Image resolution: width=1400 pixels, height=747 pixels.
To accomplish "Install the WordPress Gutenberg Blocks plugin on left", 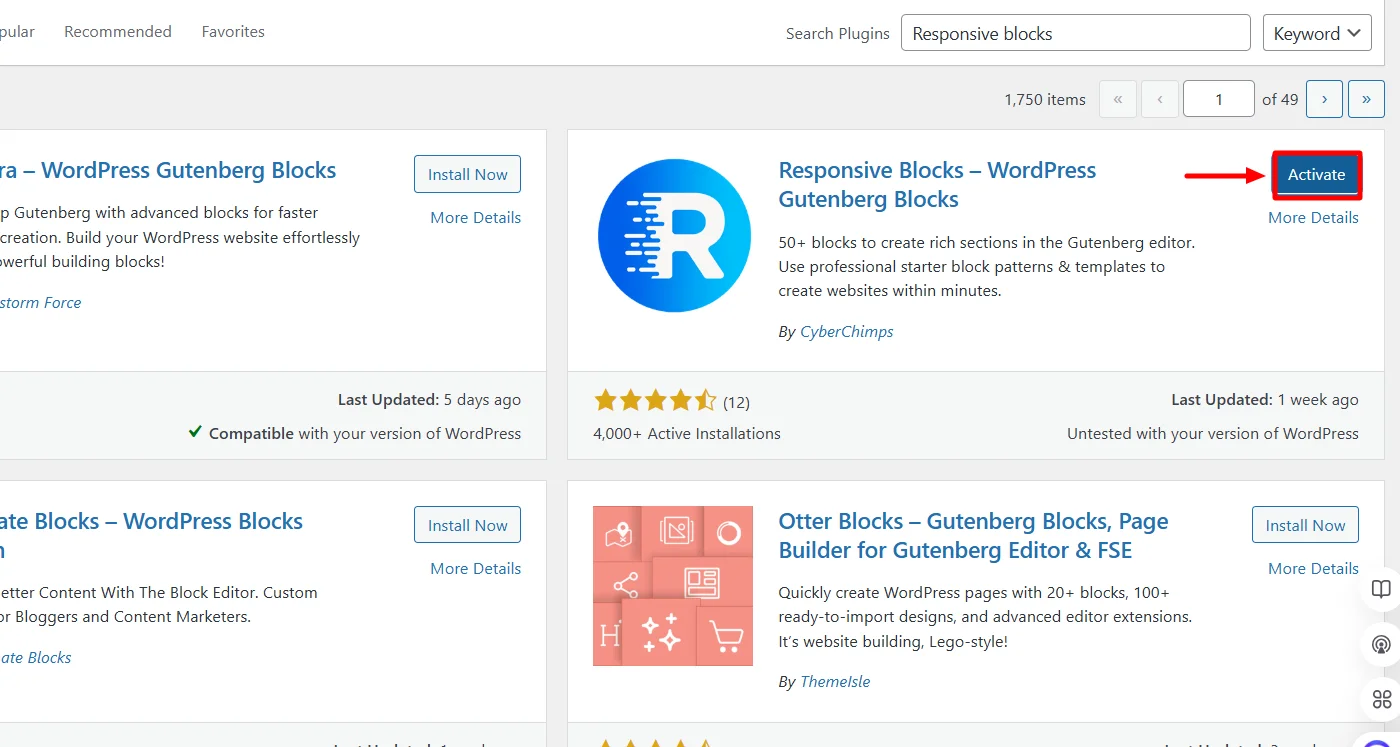I will coord(467,174).
